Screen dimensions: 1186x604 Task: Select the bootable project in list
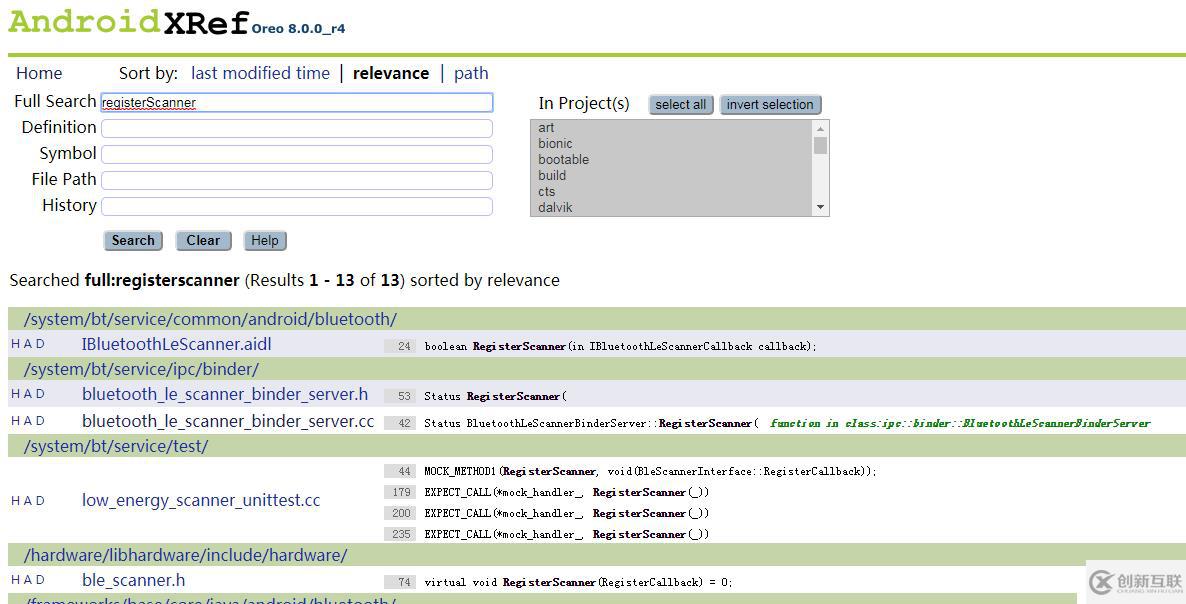coord(564,160)
